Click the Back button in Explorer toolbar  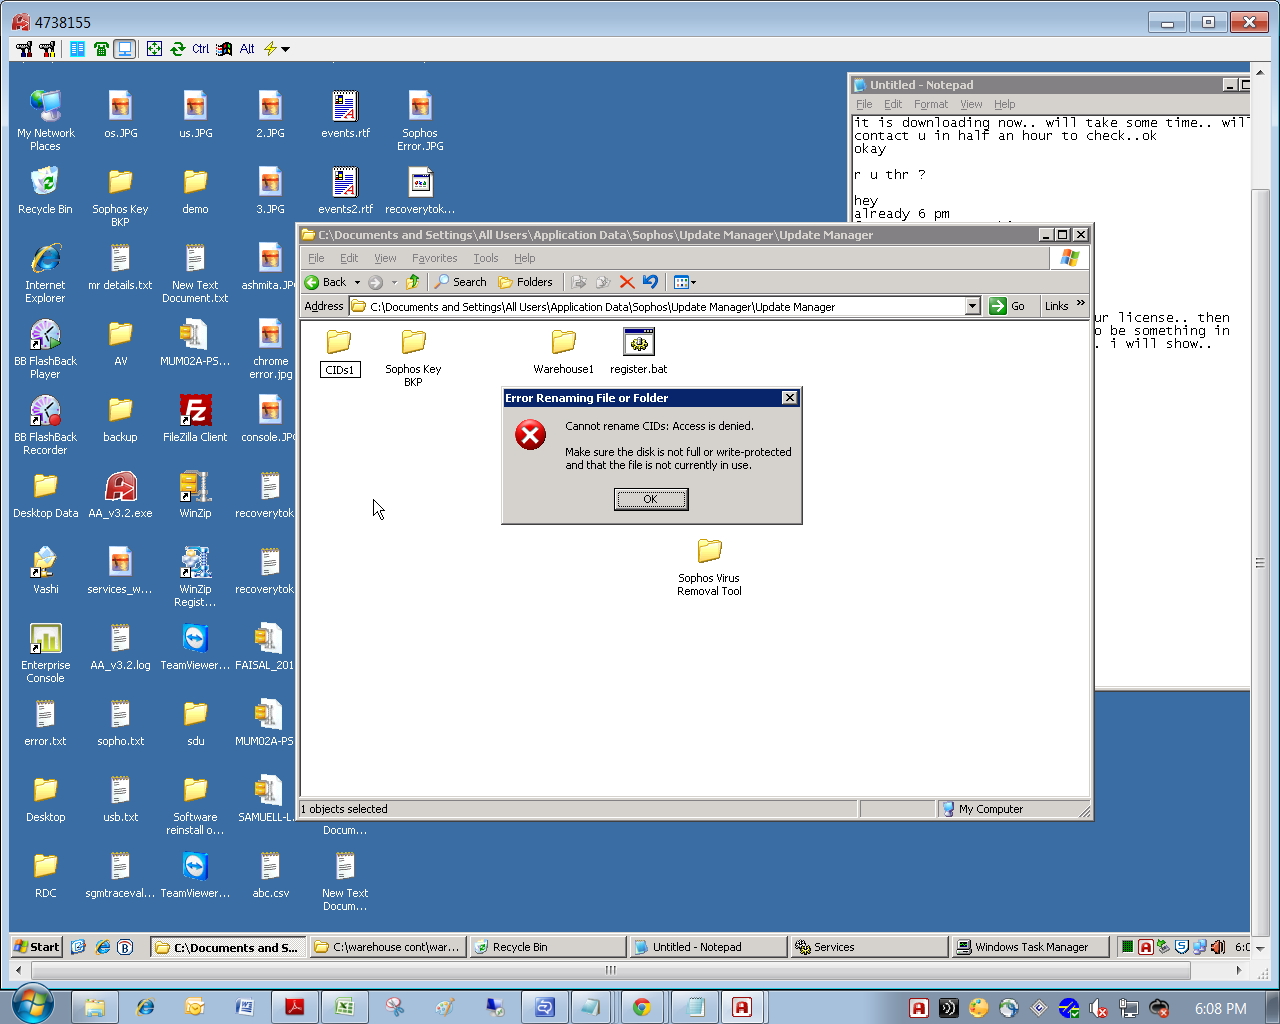tap(326, 282)
